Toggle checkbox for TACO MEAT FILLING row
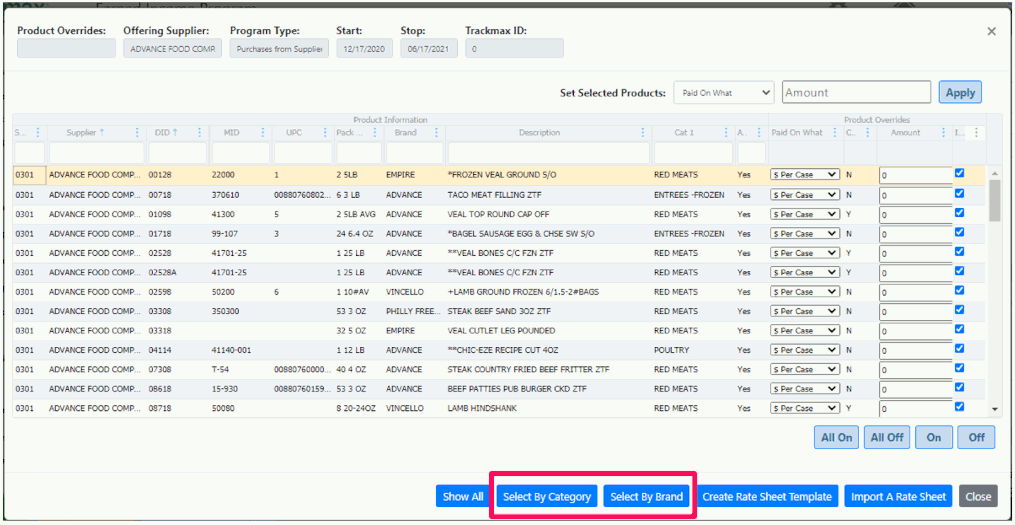 coord(959,193)
